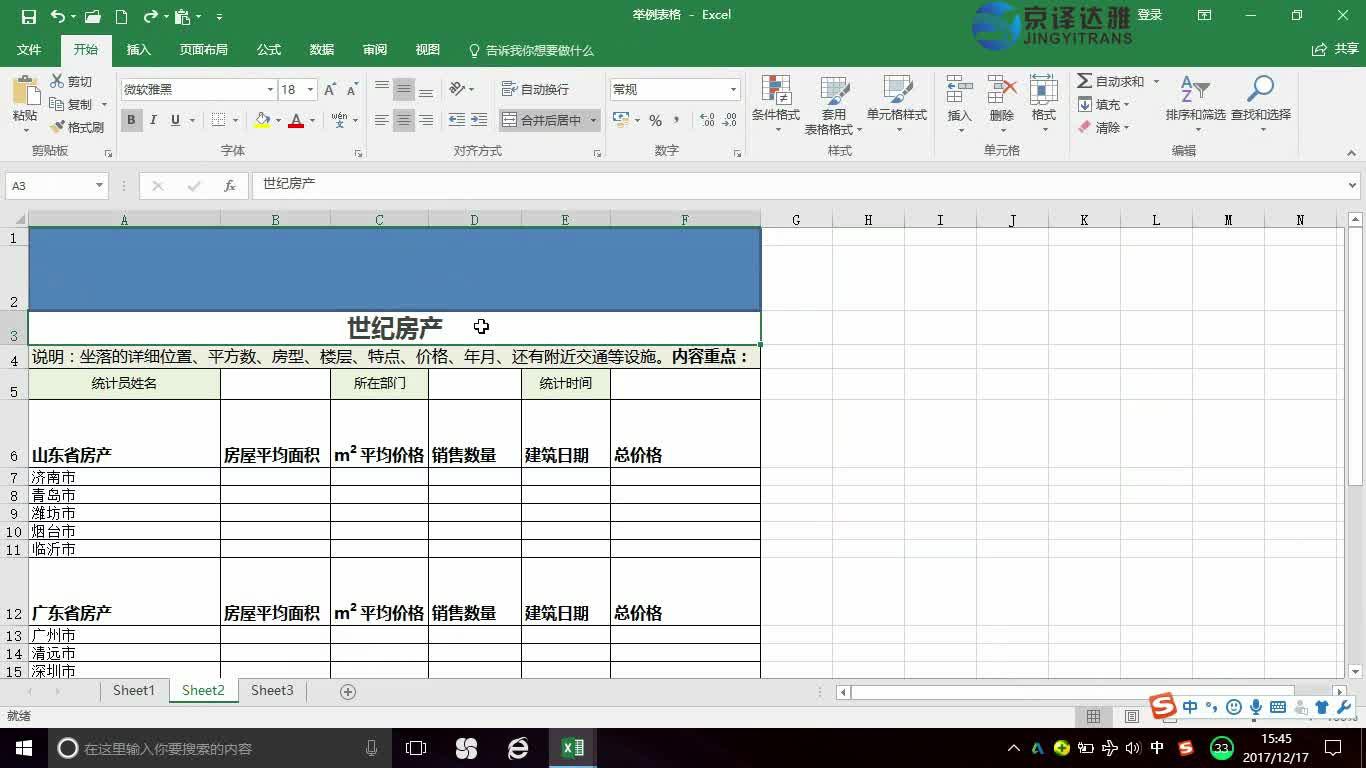
Task: Cut the selection with 剪切
Action: 71,81
